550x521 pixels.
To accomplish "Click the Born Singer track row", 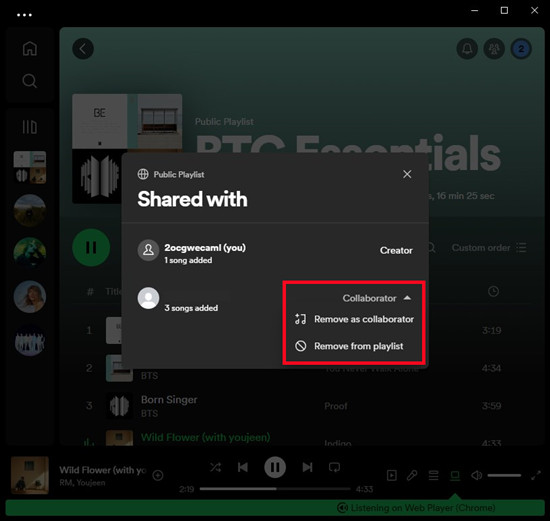I will tap(302, 406).
